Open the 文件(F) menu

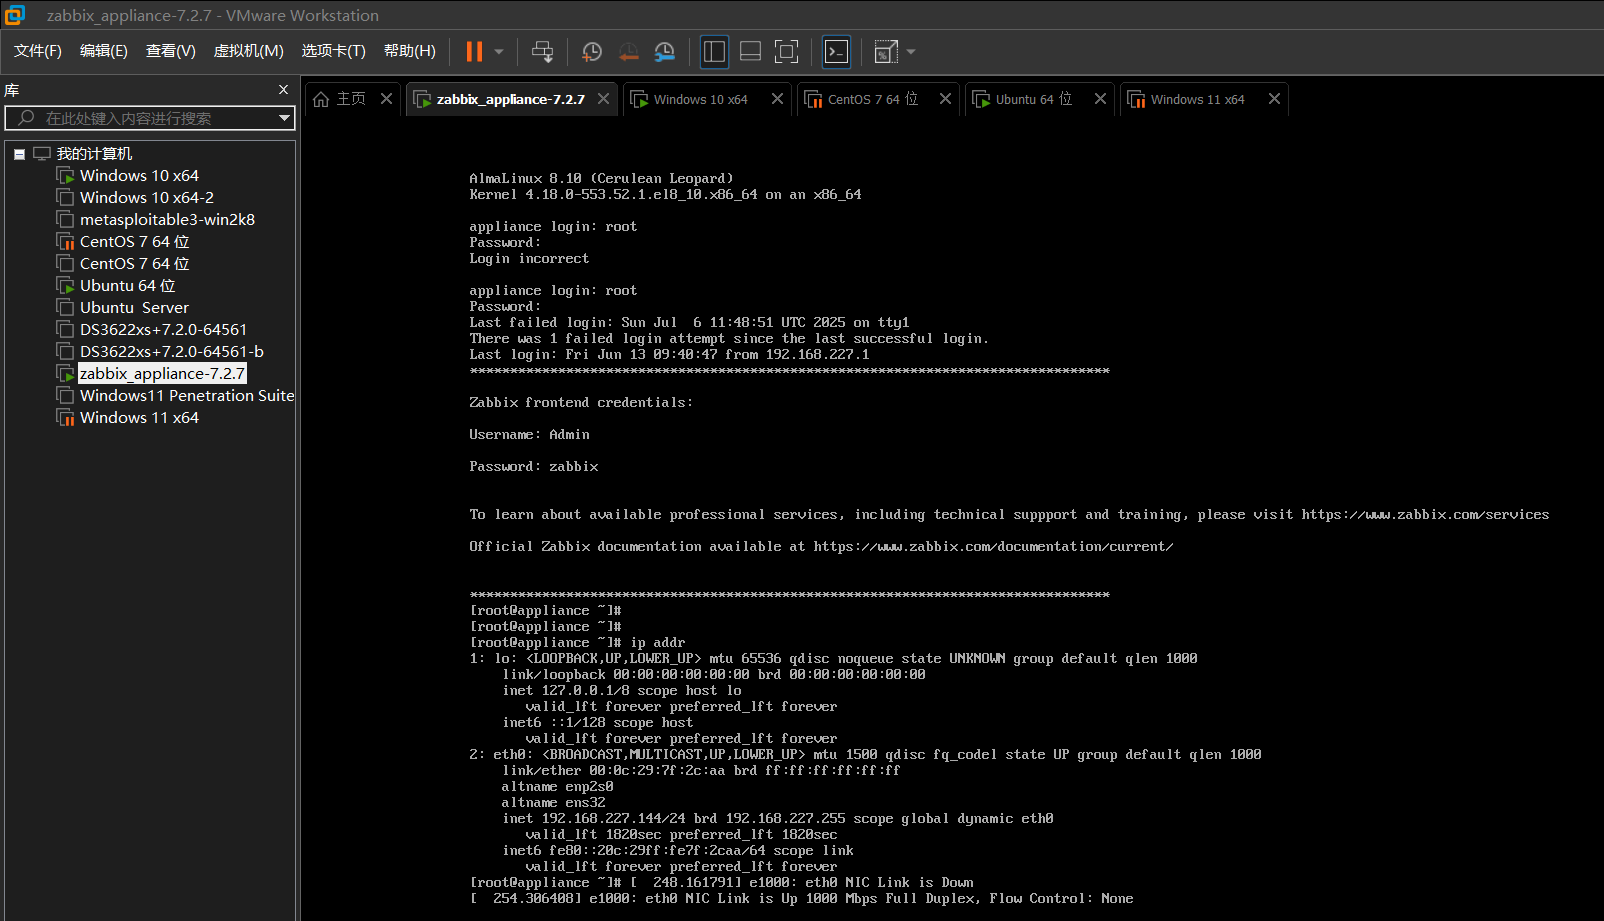coord(38,51)
